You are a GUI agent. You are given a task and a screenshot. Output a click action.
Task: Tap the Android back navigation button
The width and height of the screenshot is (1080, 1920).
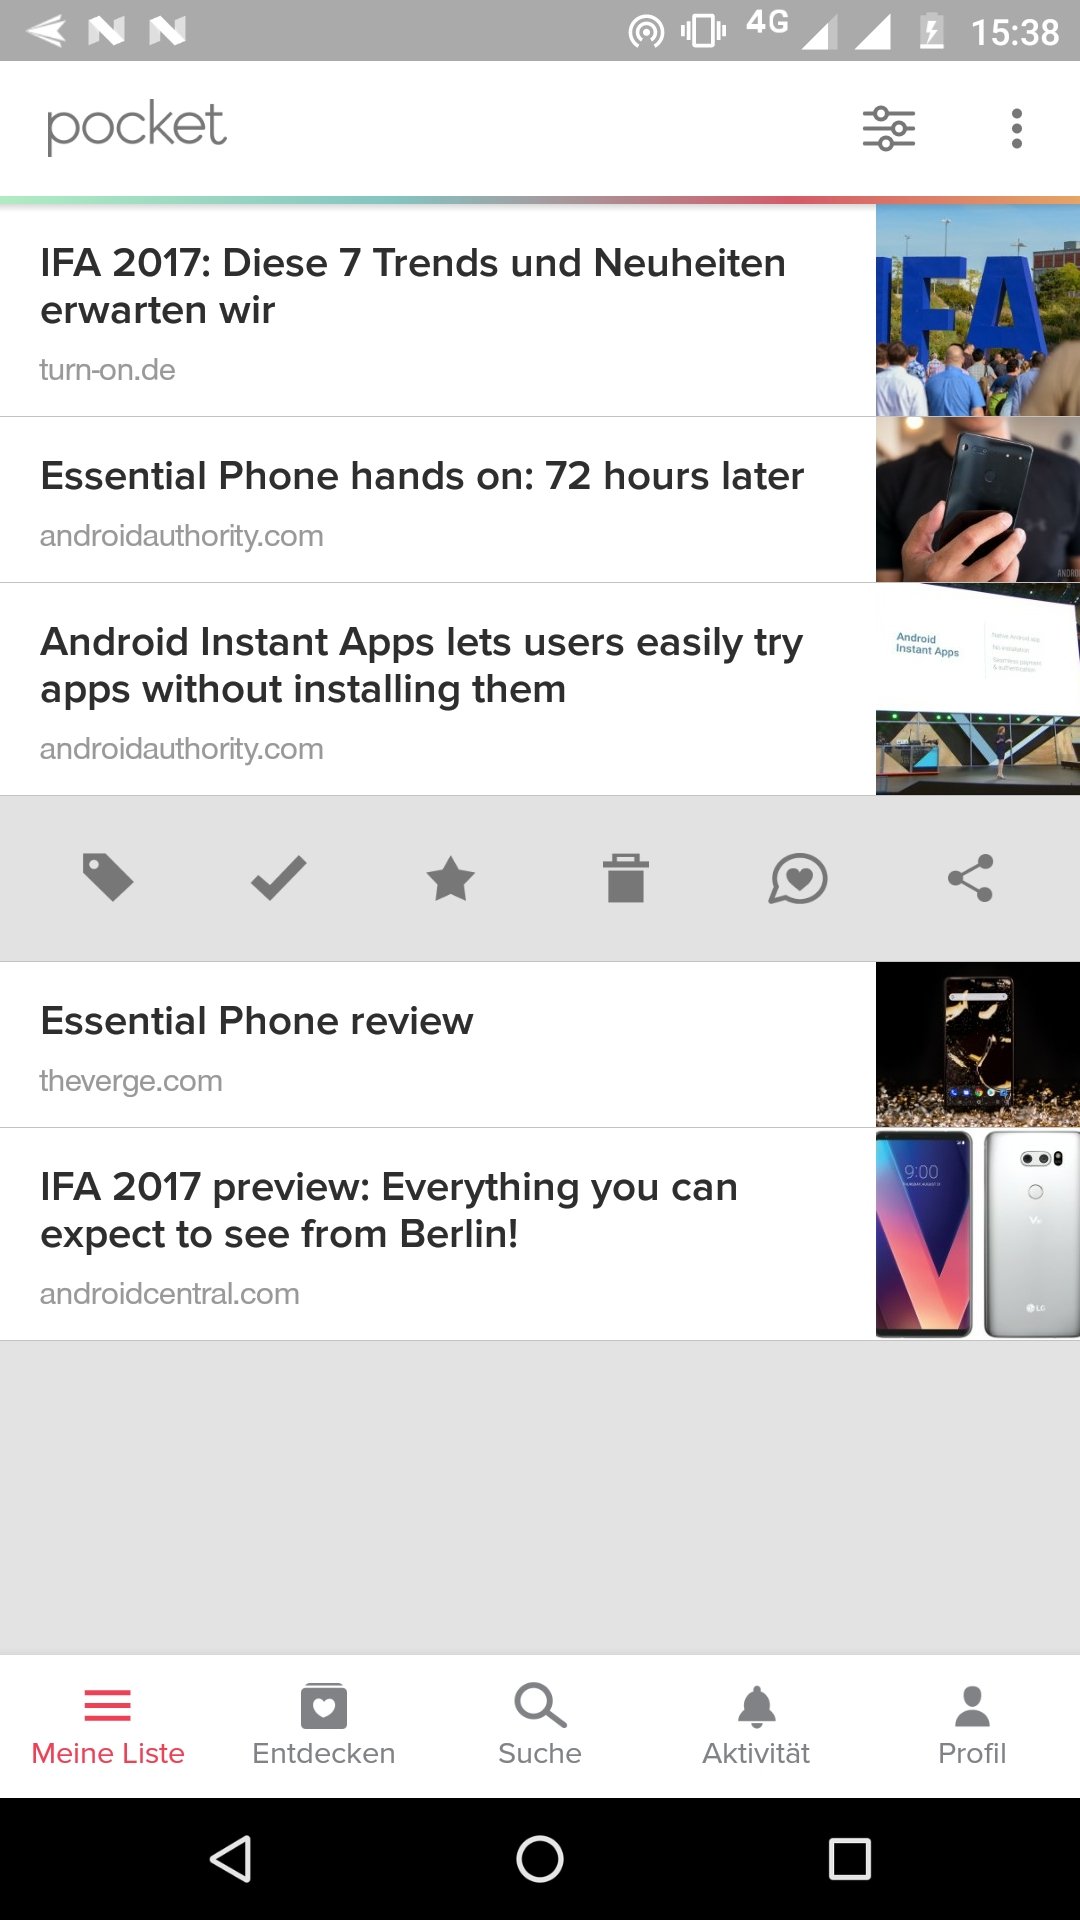[231, 1859]
